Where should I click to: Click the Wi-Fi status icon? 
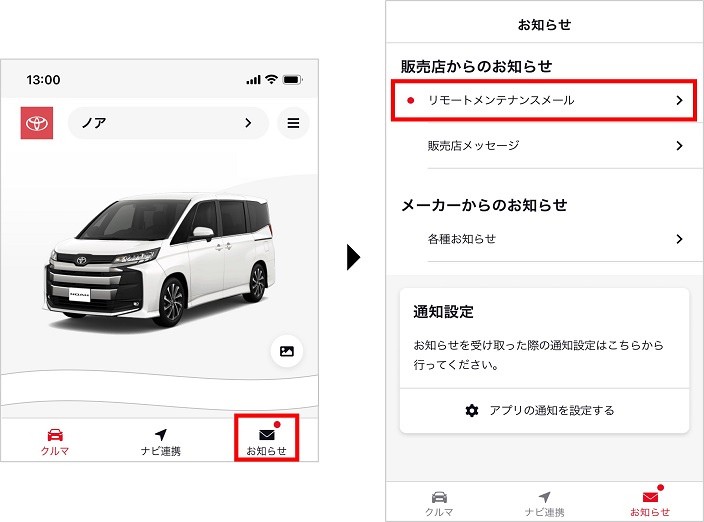click(271, 79)
